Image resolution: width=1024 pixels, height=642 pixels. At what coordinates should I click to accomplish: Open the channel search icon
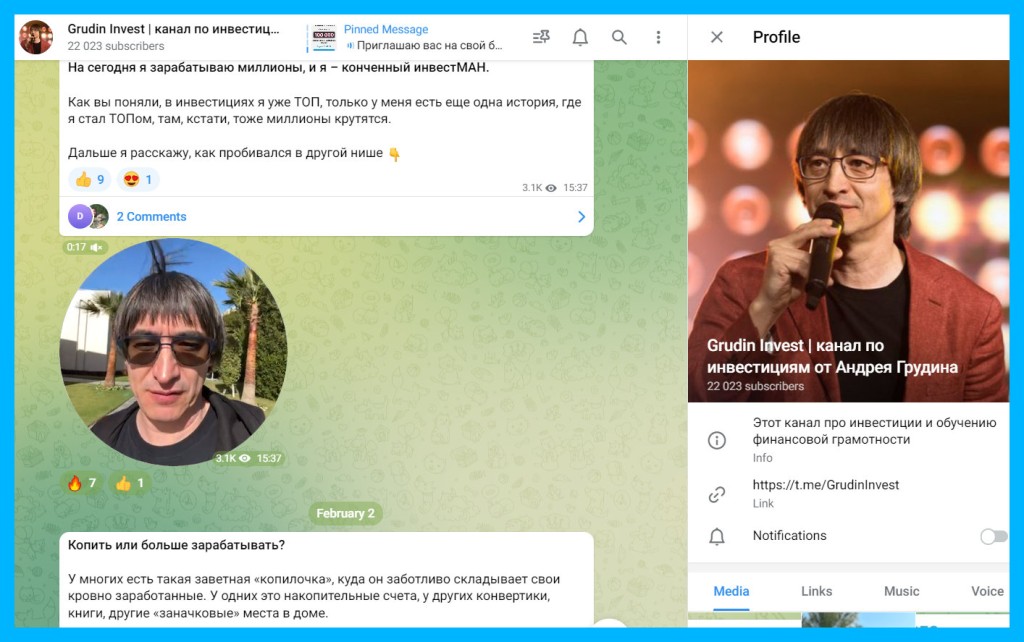pos(619,37)
